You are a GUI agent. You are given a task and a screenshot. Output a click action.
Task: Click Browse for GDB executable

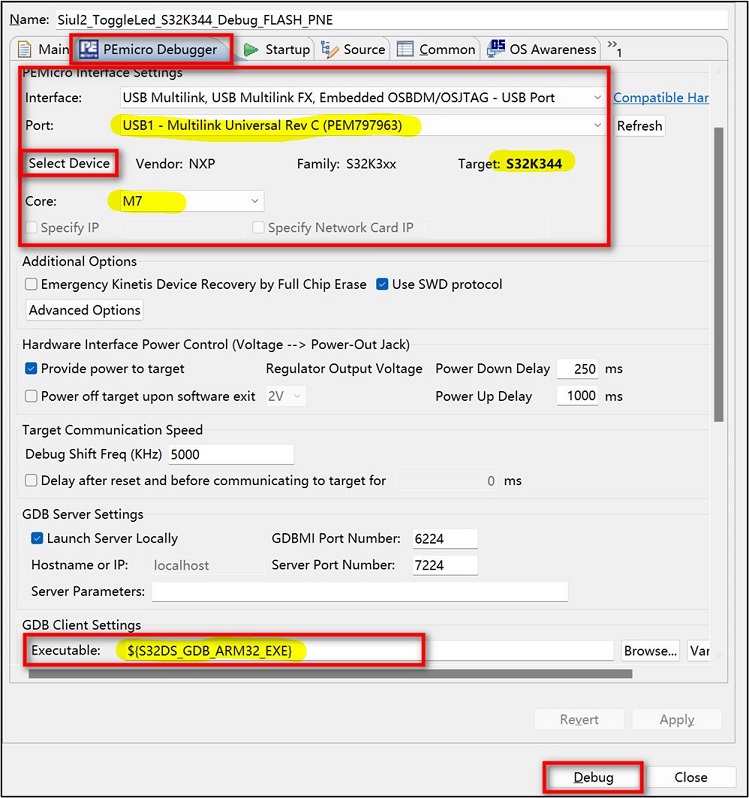[x=650, y=651]
